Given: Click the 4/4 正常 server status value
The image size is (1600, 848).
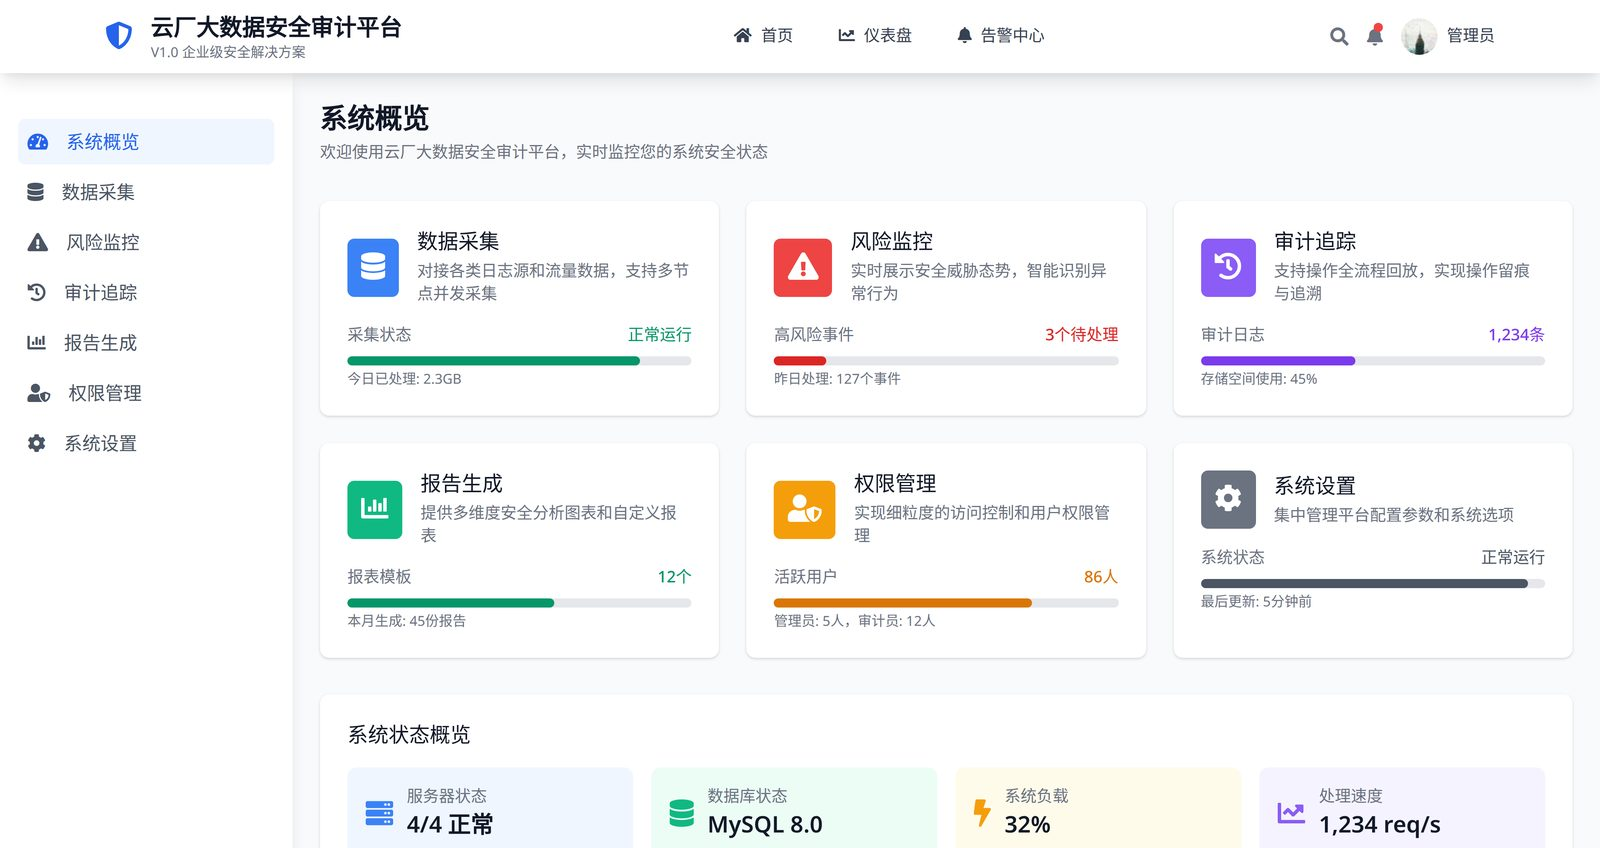Looking at the screenshot, I should click(450, 825).
